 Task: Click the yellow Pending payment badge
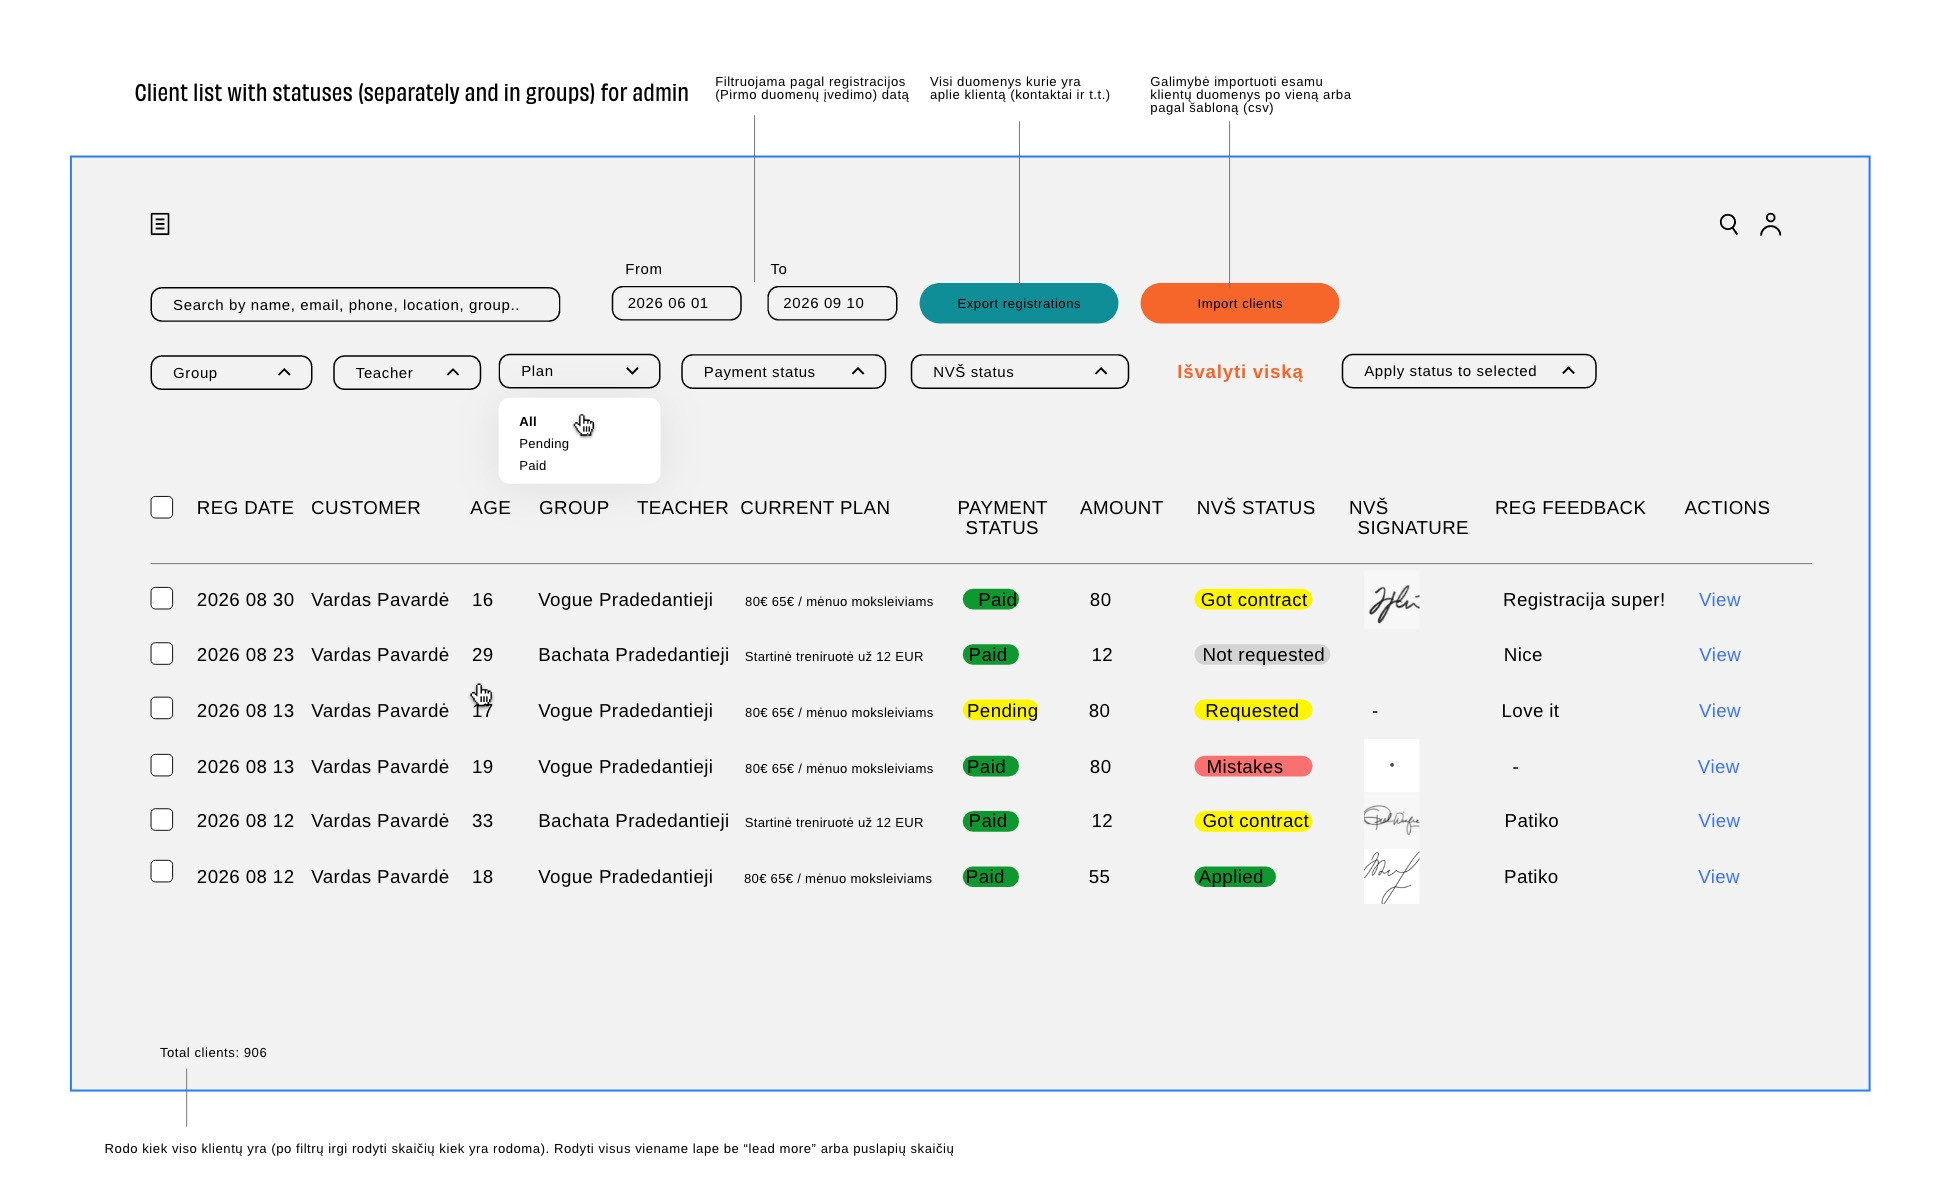(x=1001, y=711)
